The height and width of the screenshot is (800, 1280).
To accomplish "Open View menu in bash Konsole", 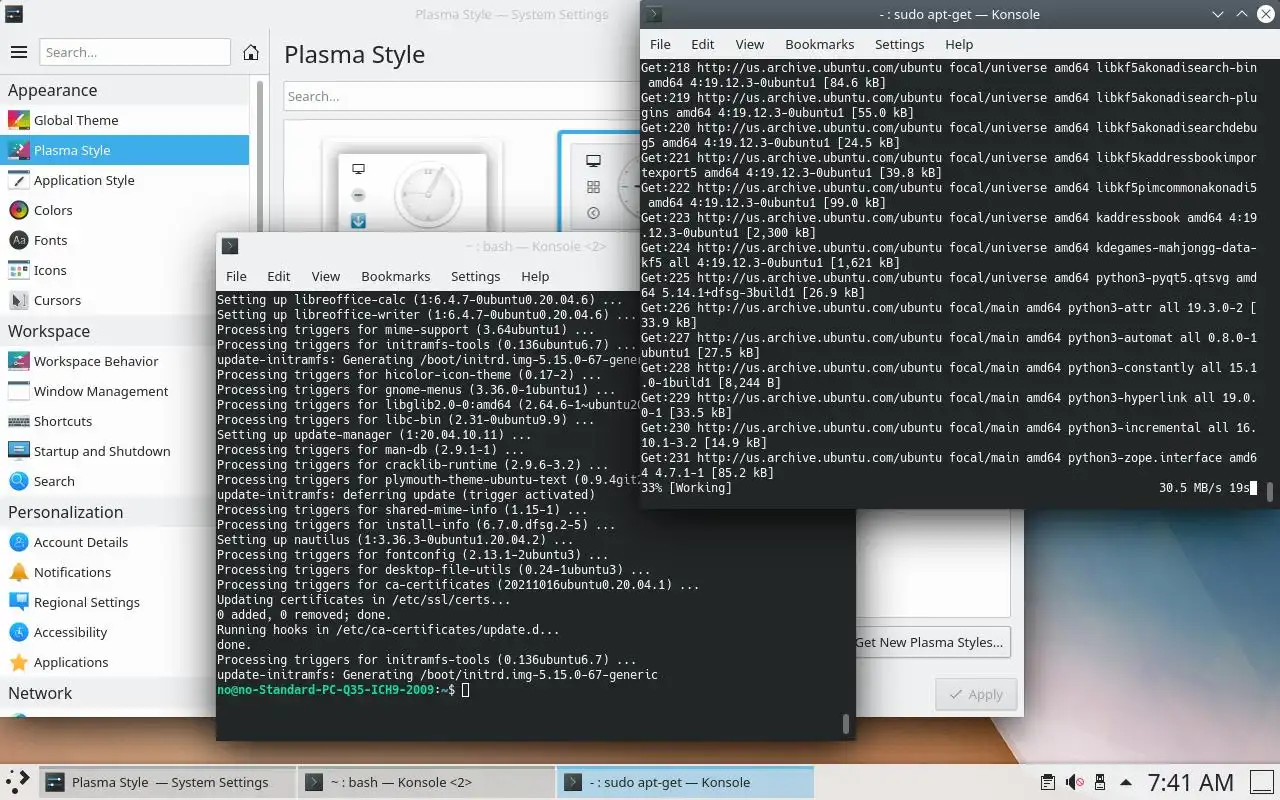I will click(326, 276).
